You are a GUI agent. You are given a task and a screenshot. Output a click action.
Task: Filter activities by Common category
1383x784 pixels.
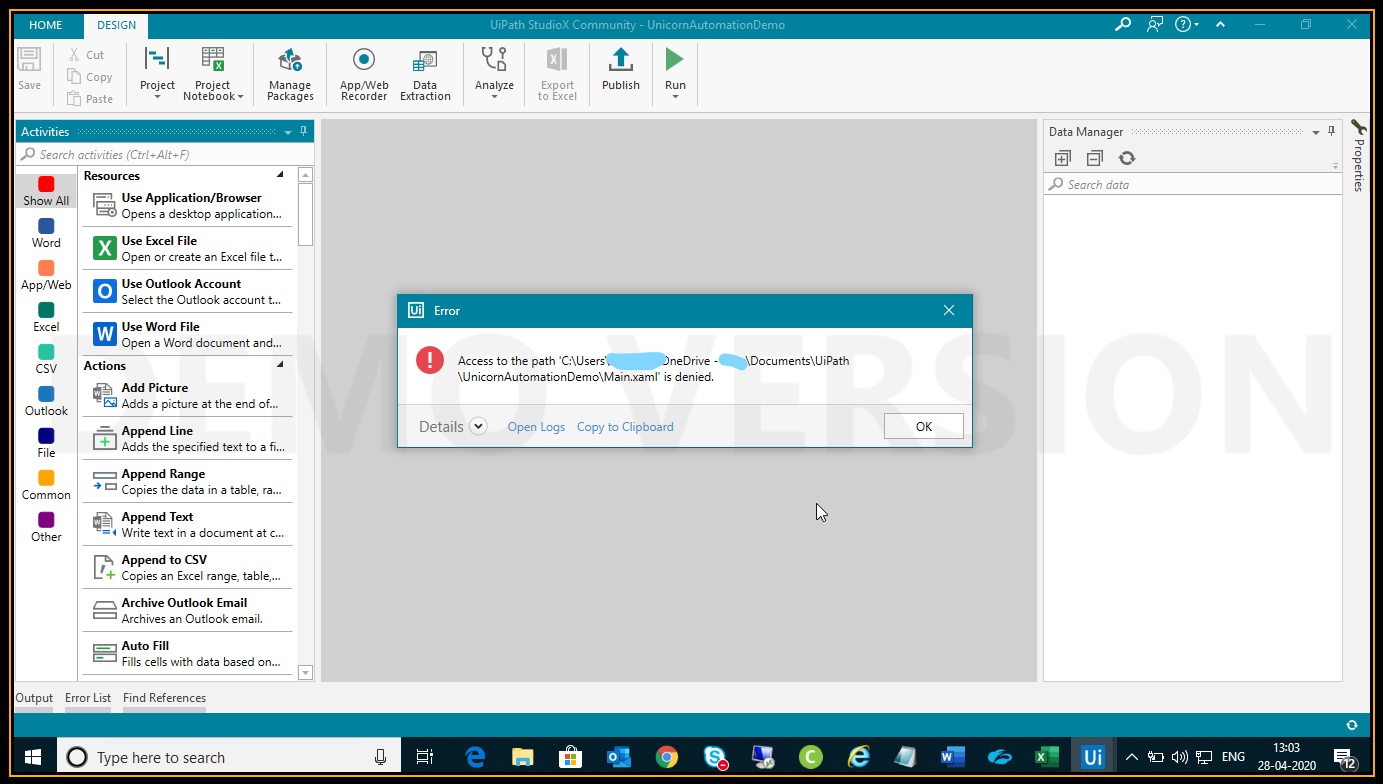46,485
